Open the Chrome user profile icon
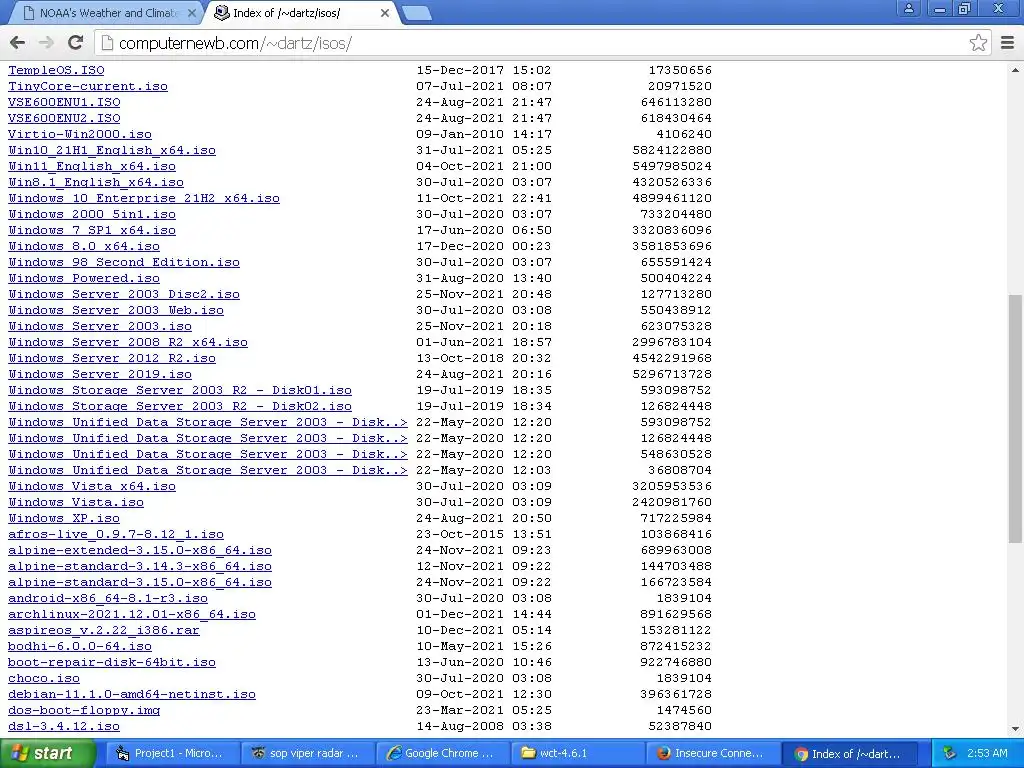 908,8
